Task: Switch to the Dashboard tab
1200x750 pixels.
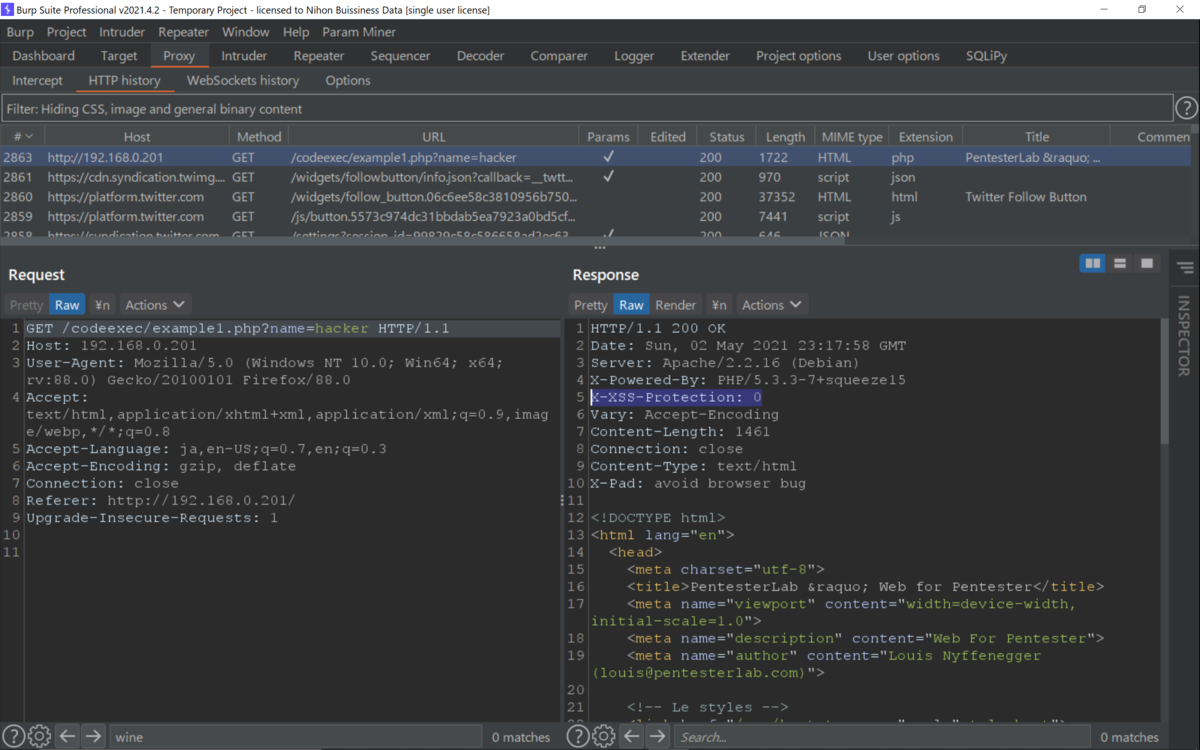Action: pyautogui.click(x=44, y=56)
